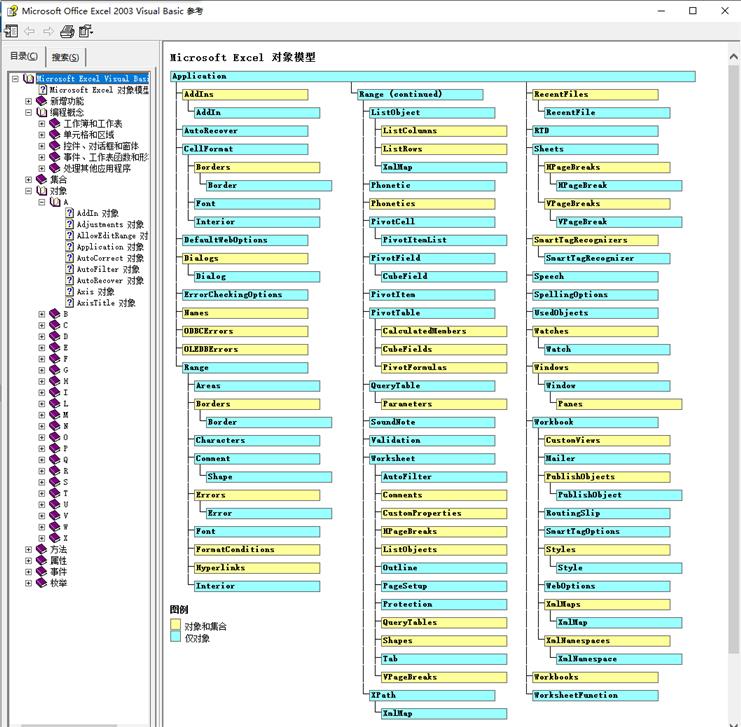Screen dimensions: 741x727
Task: Click the Forward arrow toolbar icon
Action: point(48,32)
